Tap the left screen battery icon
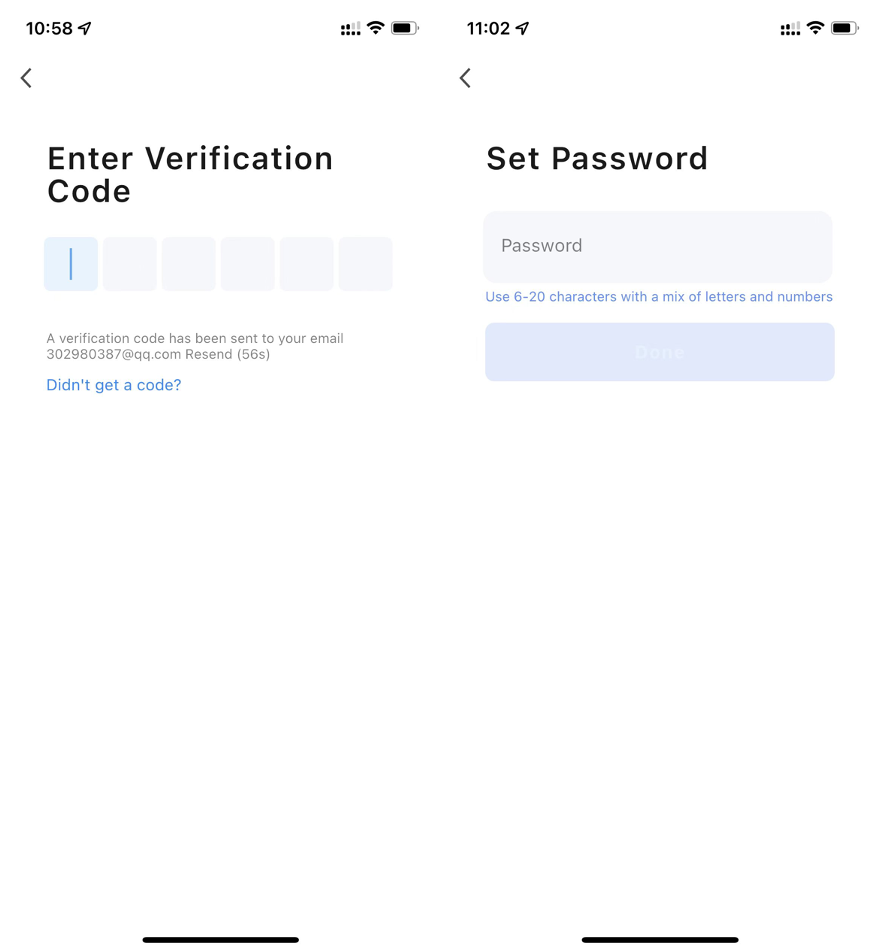Viewport: 880px width, 952px height. (405, 29)
